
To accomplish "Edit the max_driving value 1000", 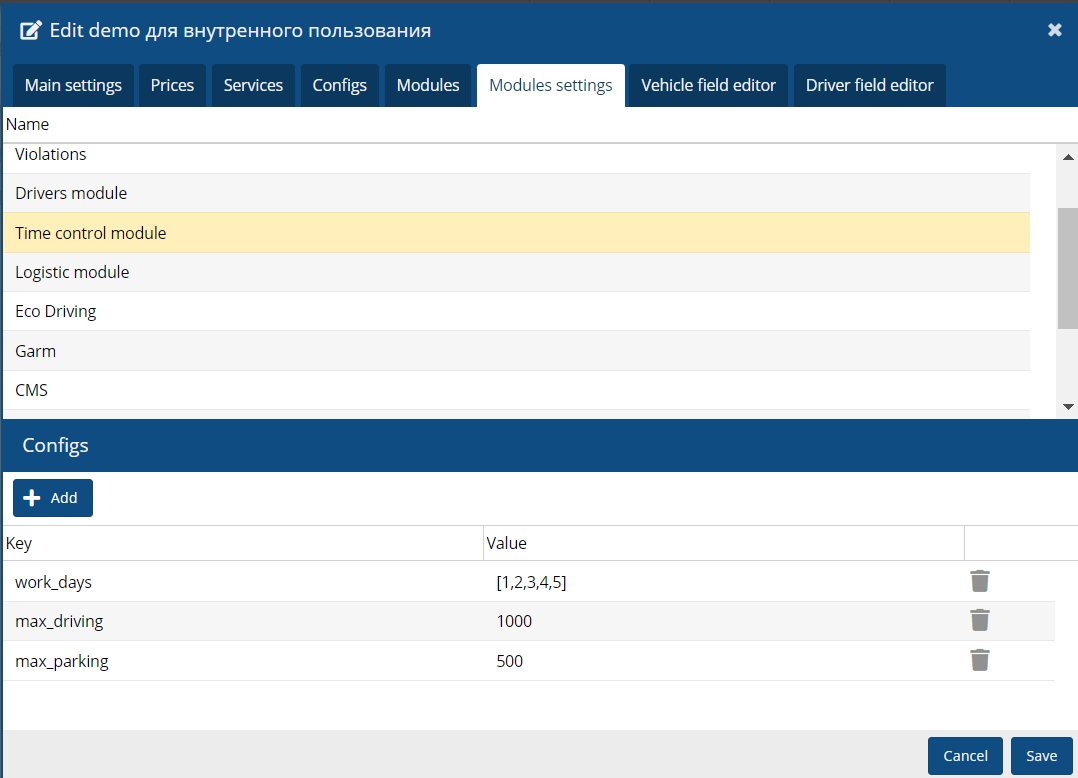I will coord(514,621).
